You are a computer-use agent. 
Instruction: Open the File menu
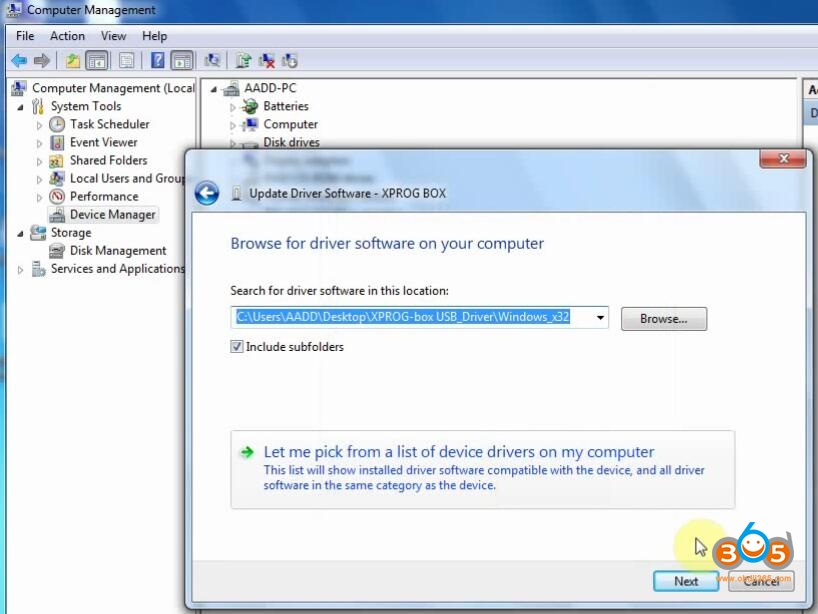[x=25, y=36]
